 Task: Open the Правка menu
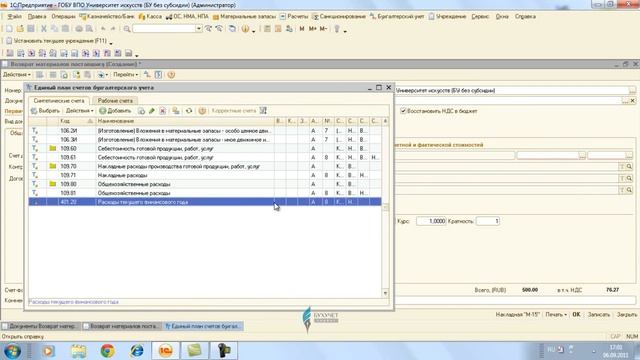pos(37,16)
